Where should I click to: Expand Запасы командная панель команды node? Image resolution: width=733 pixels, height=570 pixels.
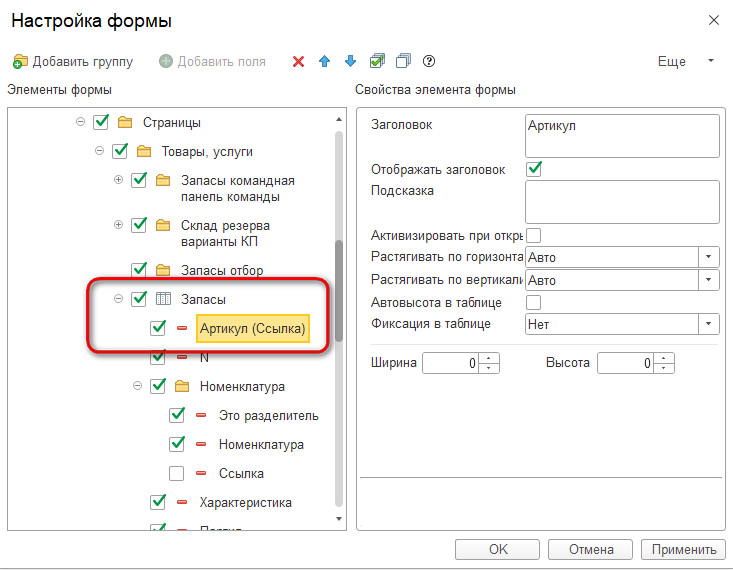coord(118,180)
